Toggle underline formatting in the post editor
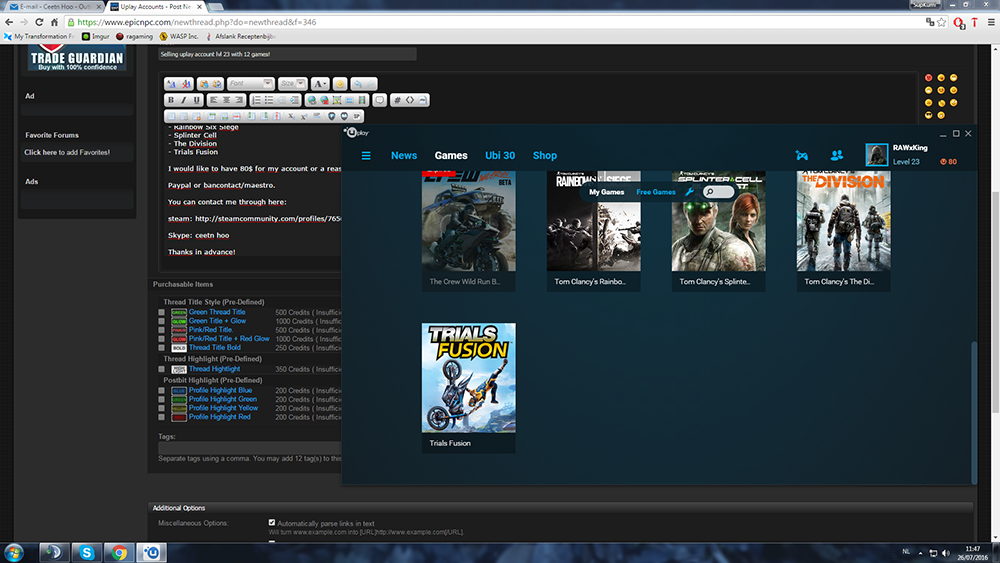The image size is (1000, 563). [196, 100]
